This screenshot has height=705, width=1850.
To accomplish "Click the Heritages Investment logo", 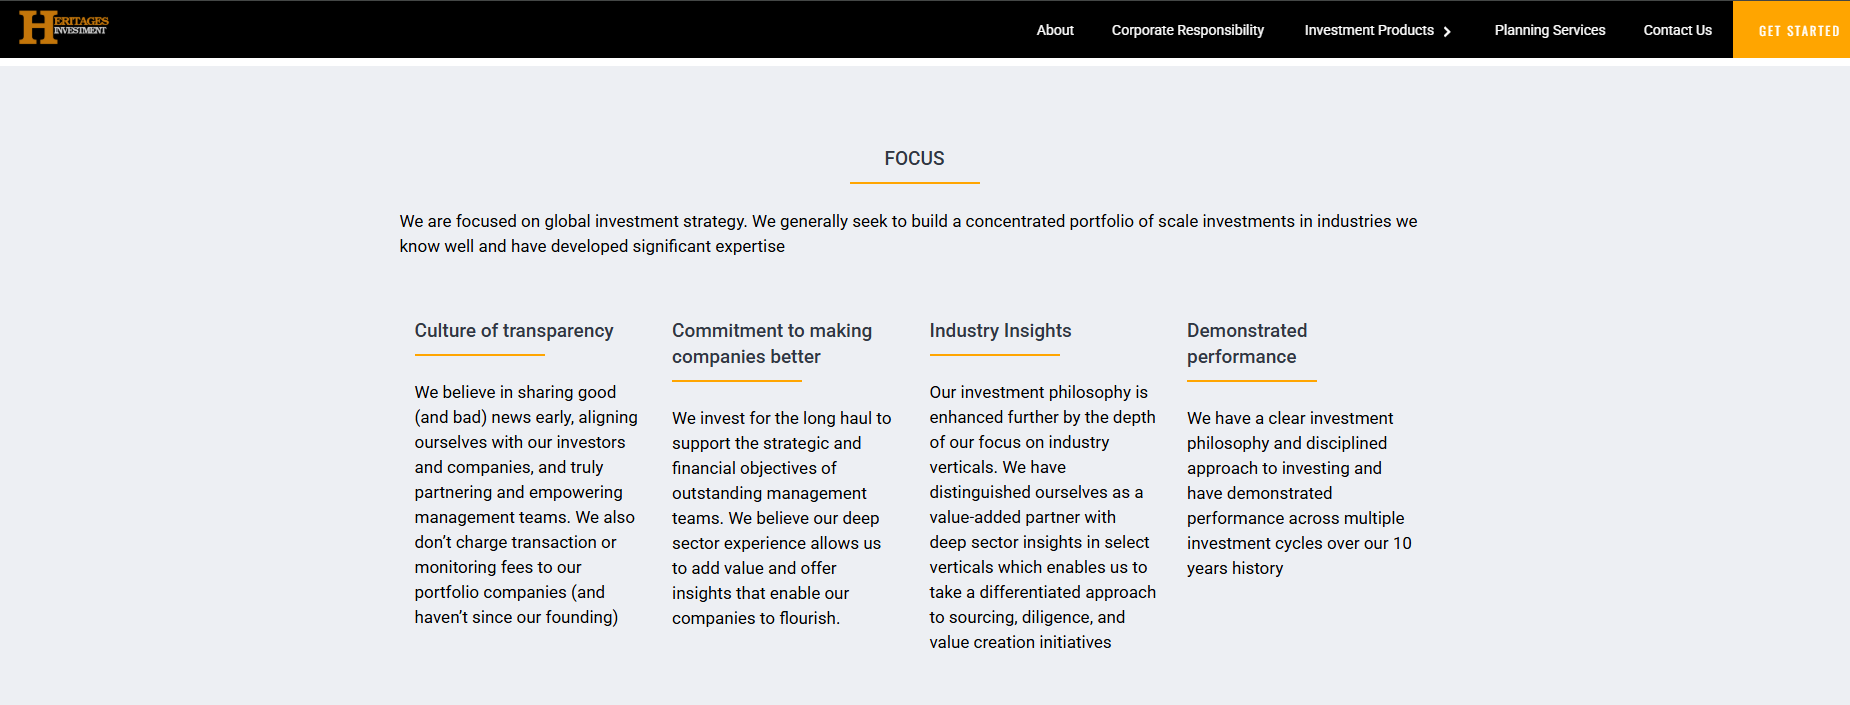I will [x=64, y=27].
